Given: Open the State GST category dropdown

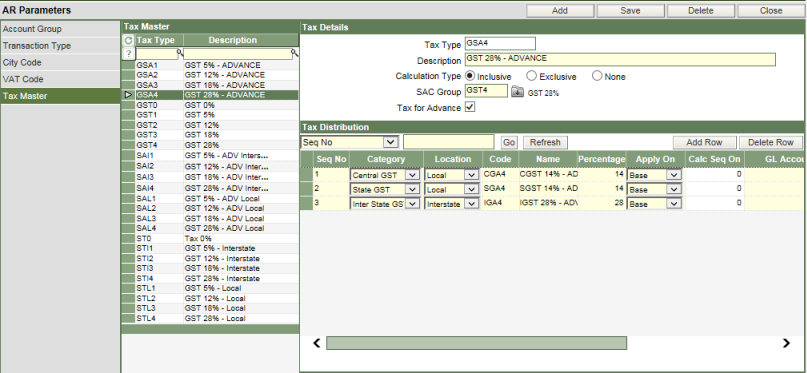Looking at the screenshot, I should pos(412,190).
